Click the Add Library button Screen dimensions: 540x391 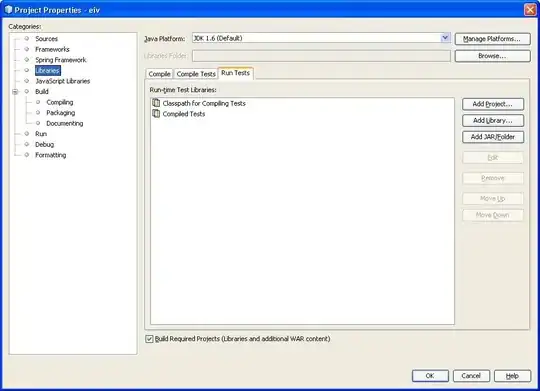point(493,121)
